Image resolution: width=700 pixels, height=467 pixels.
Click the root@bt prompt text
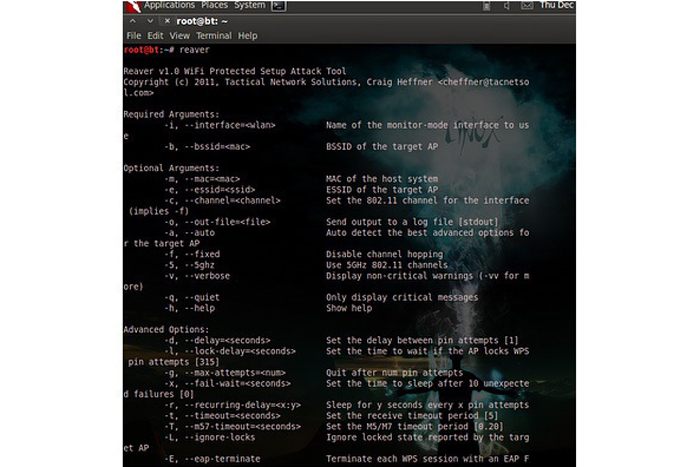pos(149,50)
